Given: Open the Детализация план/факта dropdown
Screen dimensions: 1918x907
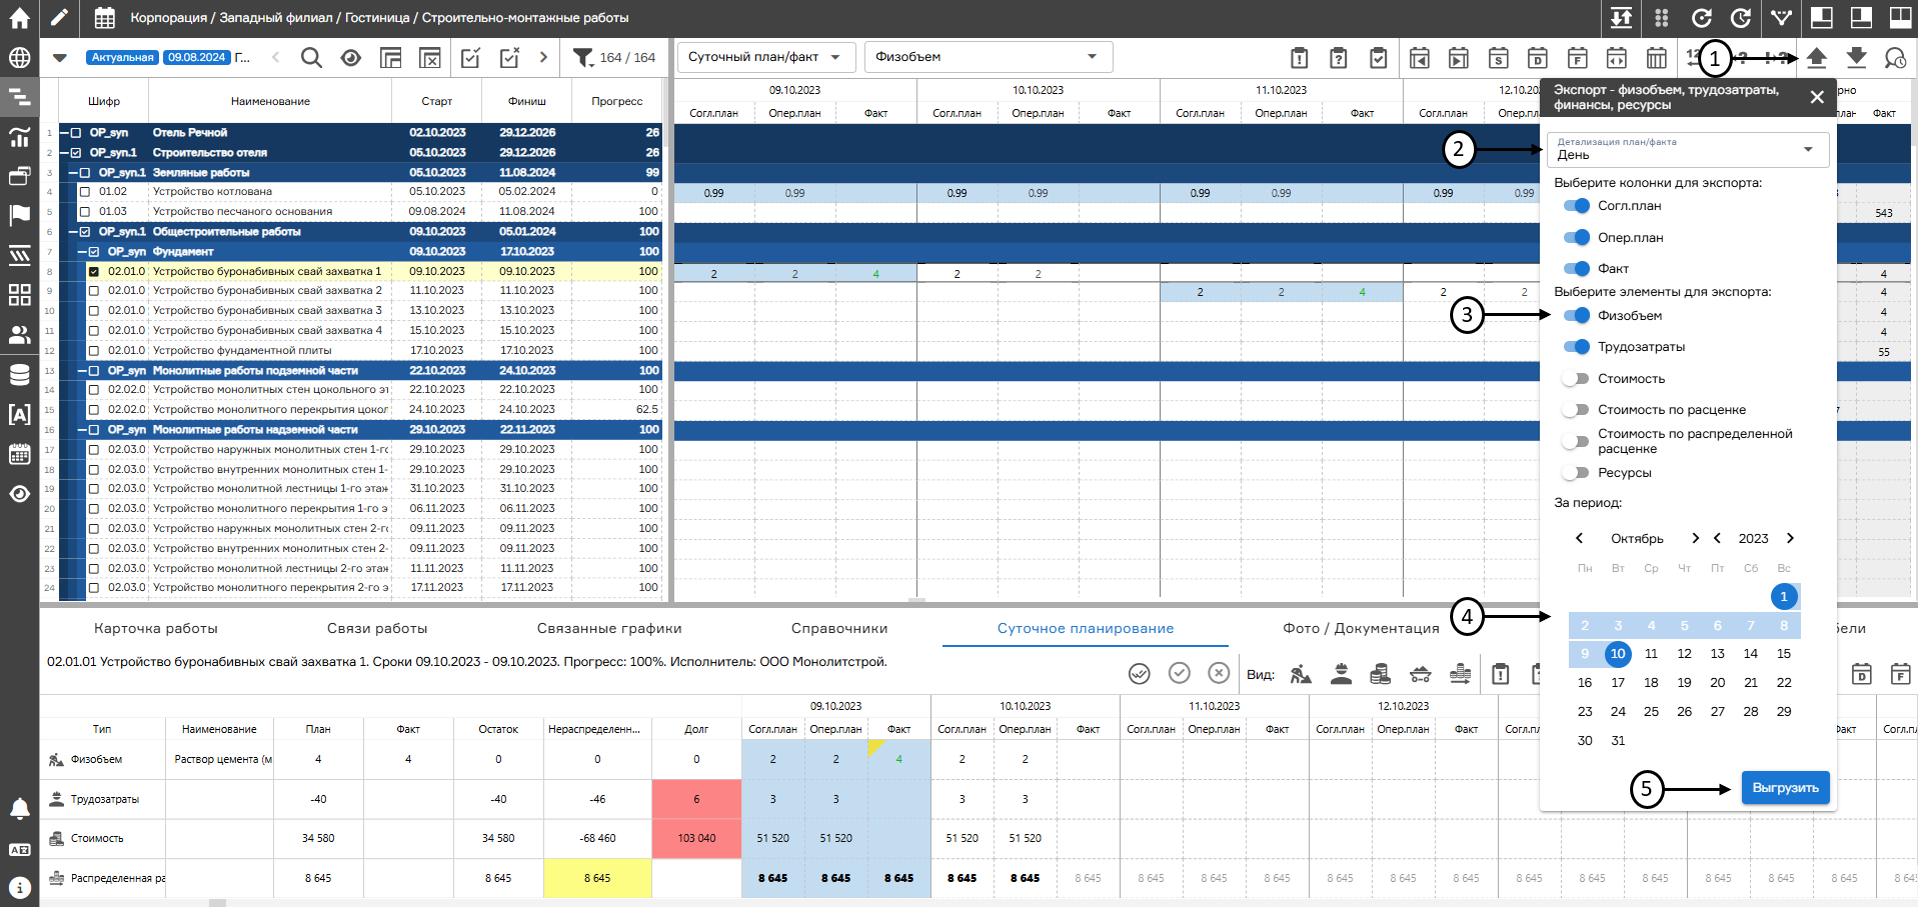Looking at the screenshot, I should click(x=1688, y=150).
